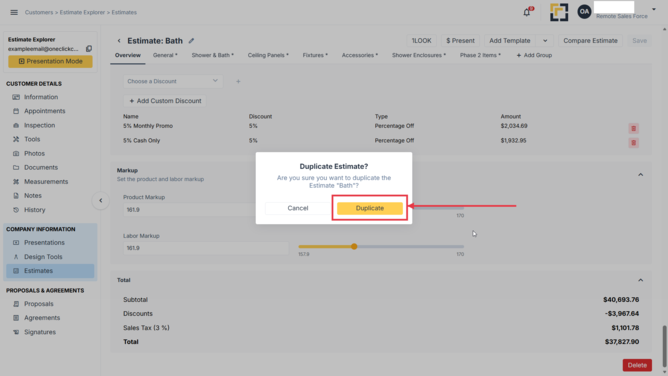
Task: Open Documents in the sidebar
Action: point(40,167)
